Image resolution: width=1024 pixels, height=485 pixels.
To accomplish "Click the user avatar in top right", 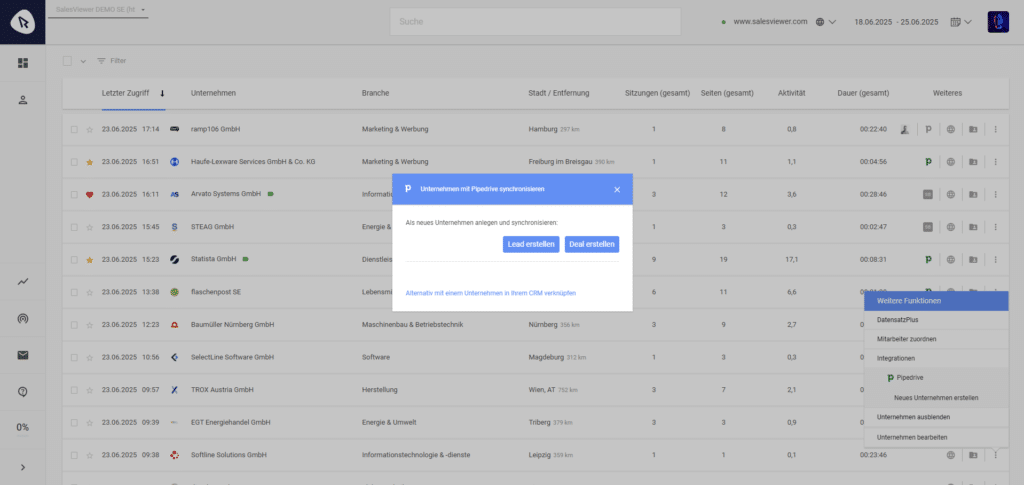I will click(998, 22).
